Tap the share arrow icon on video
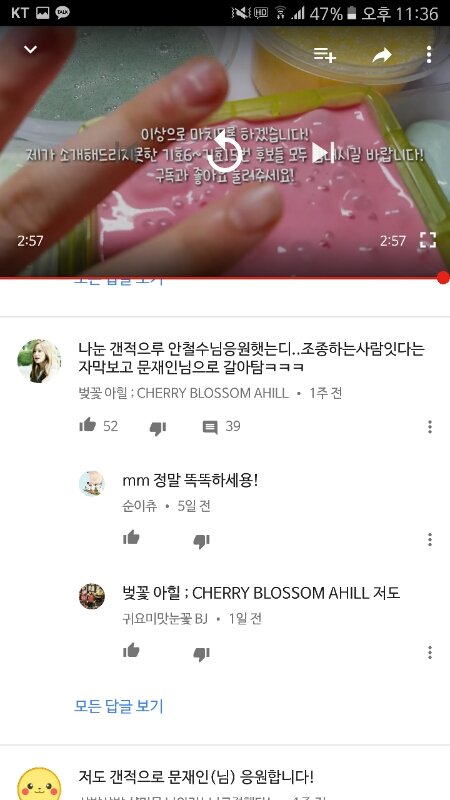The image size is (450, 800). (x=381, y=55)
